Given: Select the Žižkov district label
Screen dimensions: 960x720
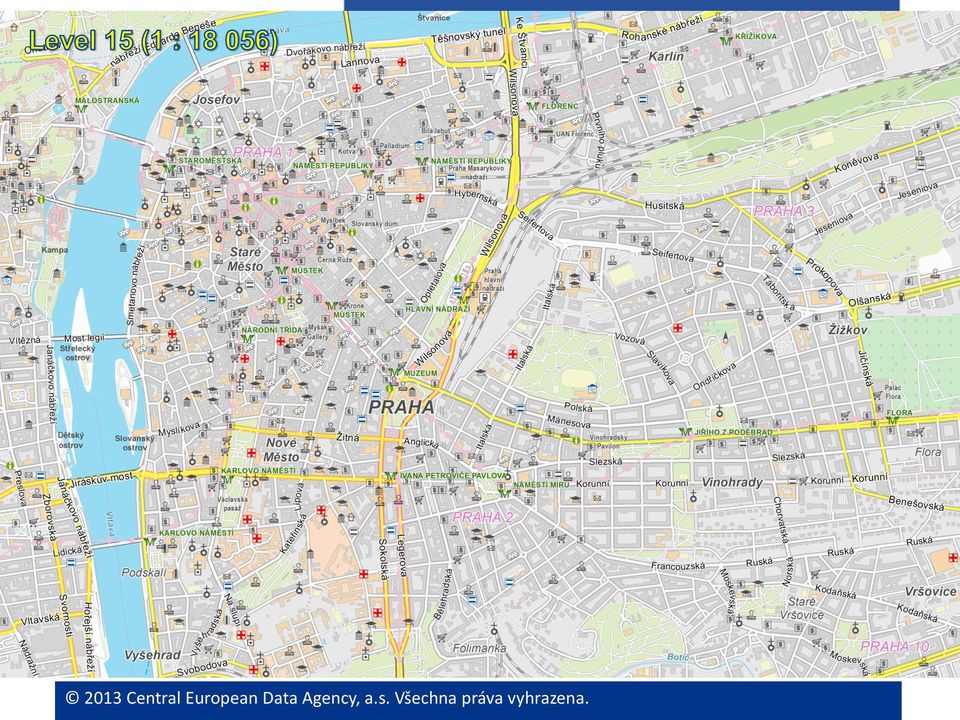Looking at the screenshot, I should coord(848,330).
